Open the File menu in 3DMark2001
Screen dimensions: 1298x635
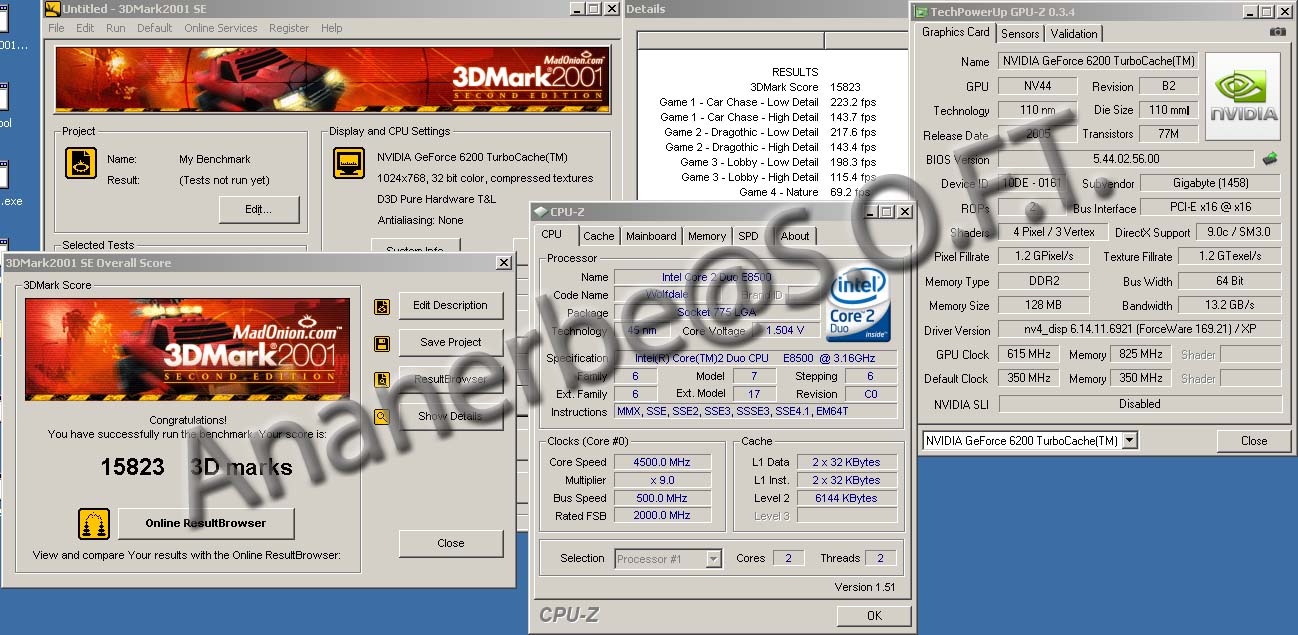coord(57,28)
